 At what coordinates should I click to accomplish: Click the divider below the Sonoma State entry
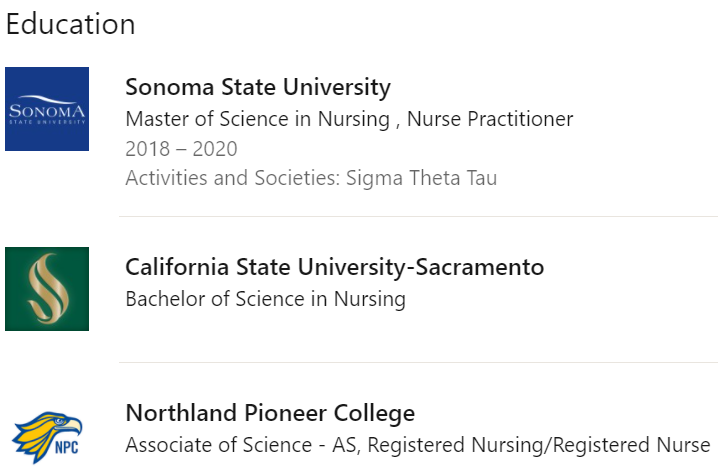(x=419, y=216)
